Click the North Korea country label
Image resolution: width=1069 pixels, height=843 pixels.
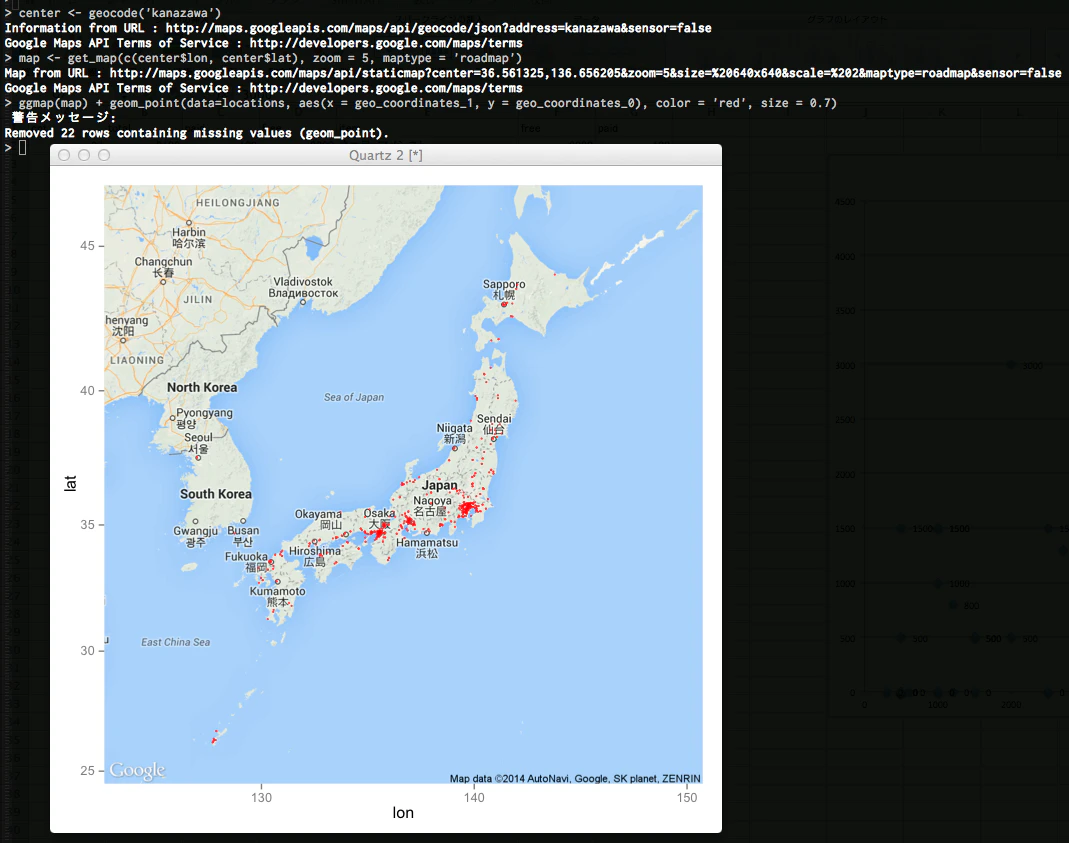point(202,387)
